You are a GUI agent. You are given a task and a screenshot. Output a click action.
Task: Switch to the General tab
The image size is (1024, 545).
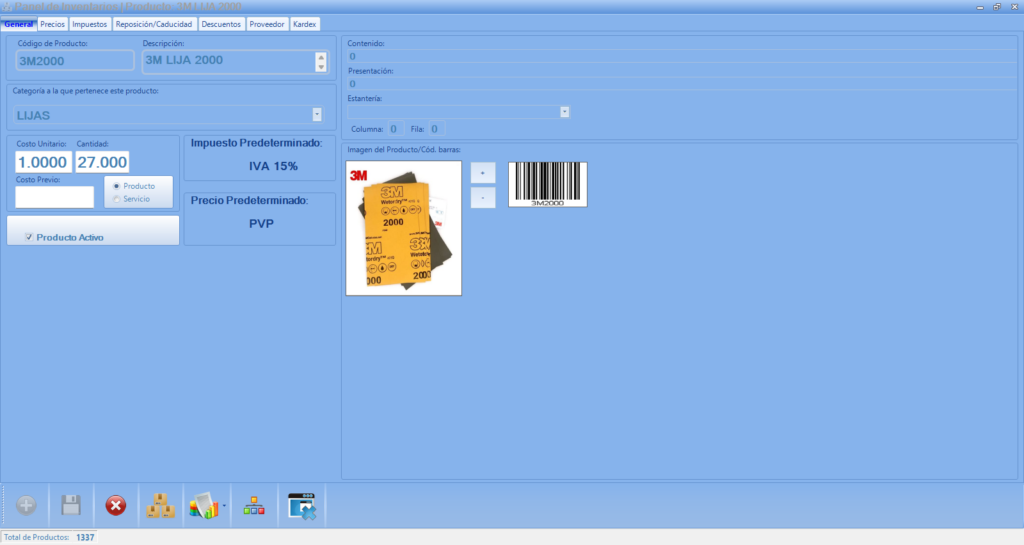point(18,24)
